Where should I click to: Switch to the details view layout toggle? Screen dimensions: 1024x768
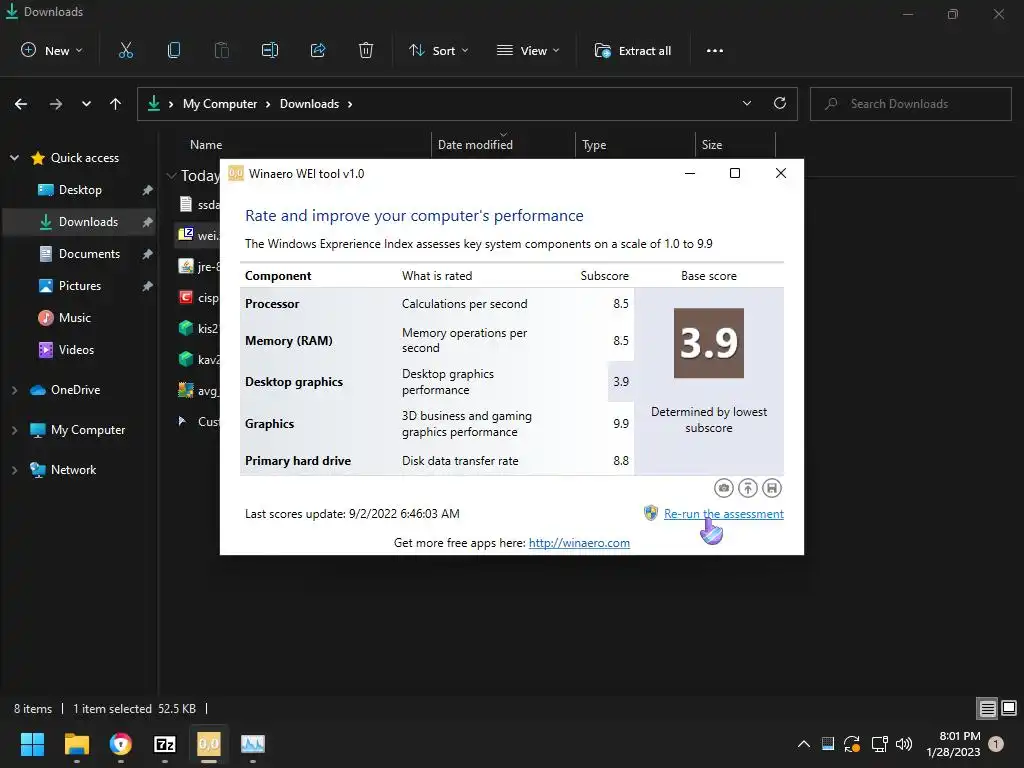987,709
